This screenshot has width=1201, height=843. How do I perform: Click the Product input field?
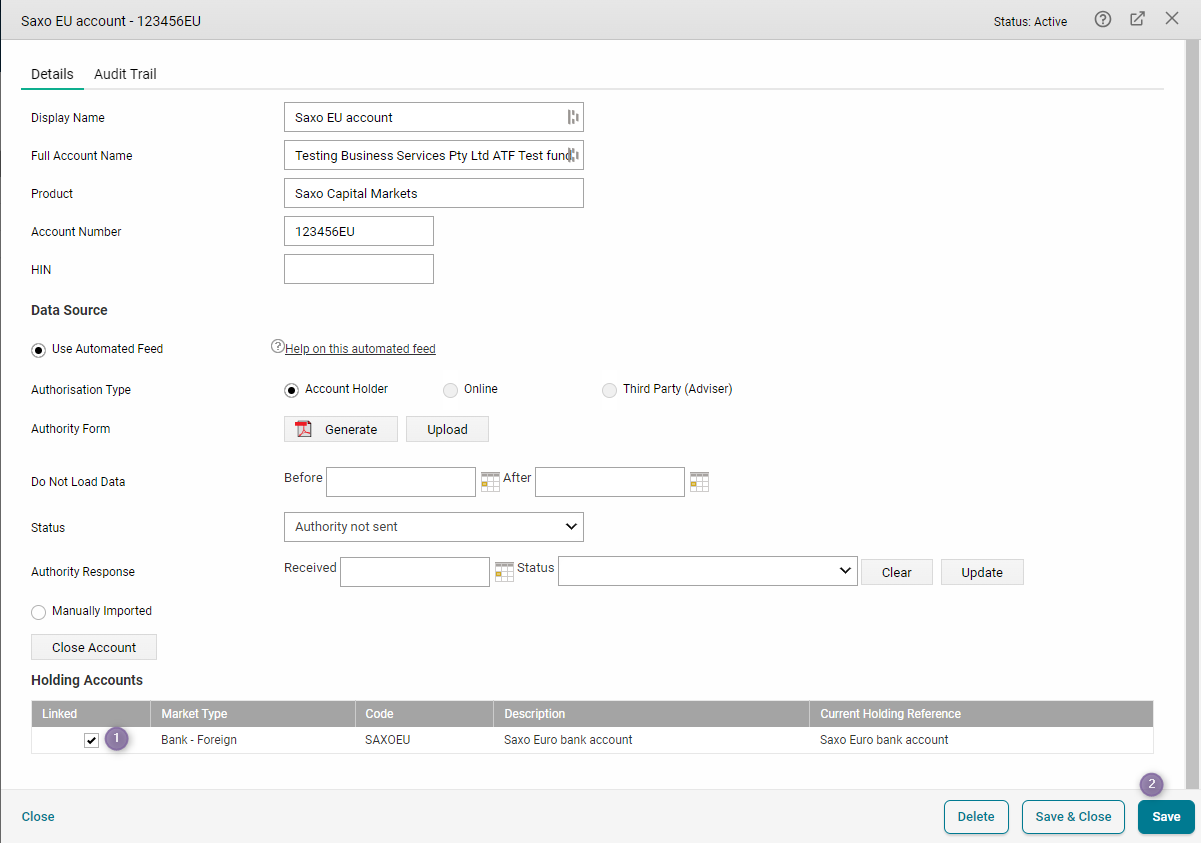(434, 193)
